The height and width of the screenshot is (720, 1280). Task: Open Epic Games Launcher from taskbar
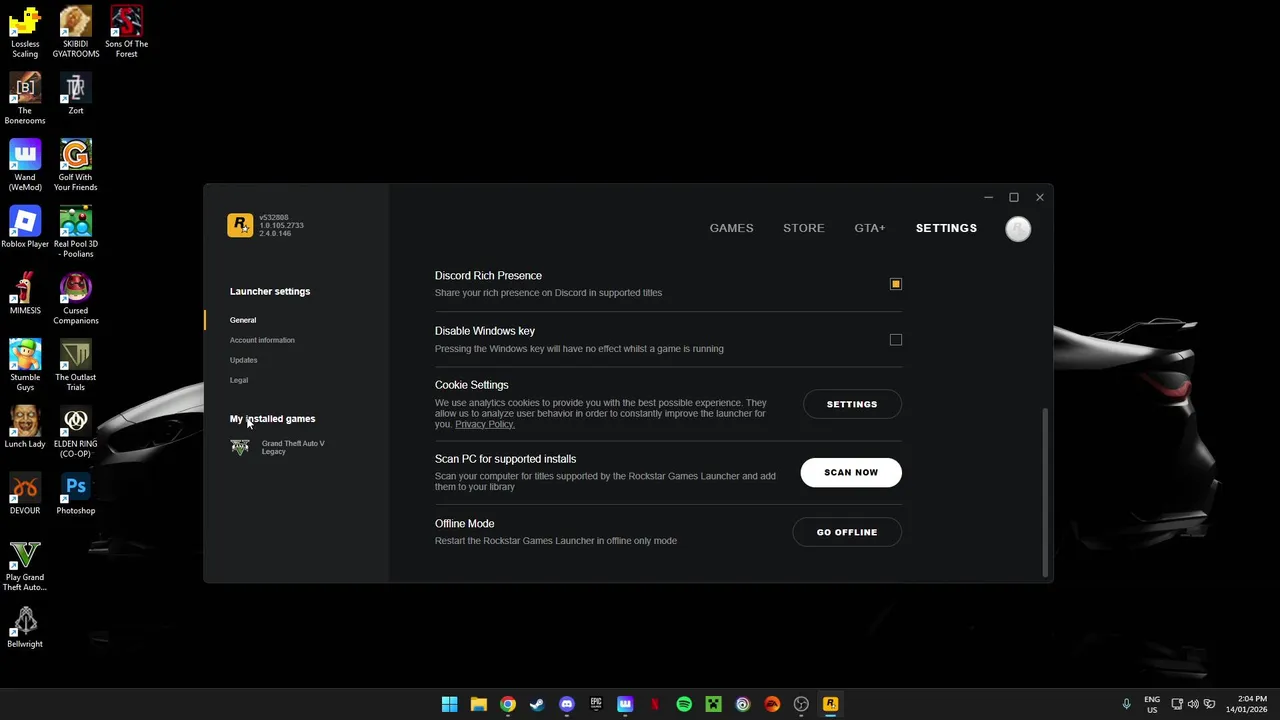pos(596,704)
